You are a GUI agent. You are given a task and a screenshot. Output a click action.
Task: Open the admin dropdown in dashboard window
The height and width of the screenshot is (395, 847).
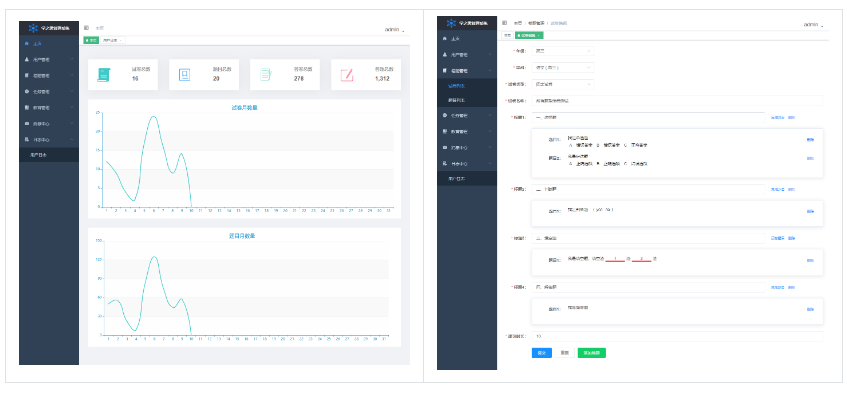coord(394,30)
